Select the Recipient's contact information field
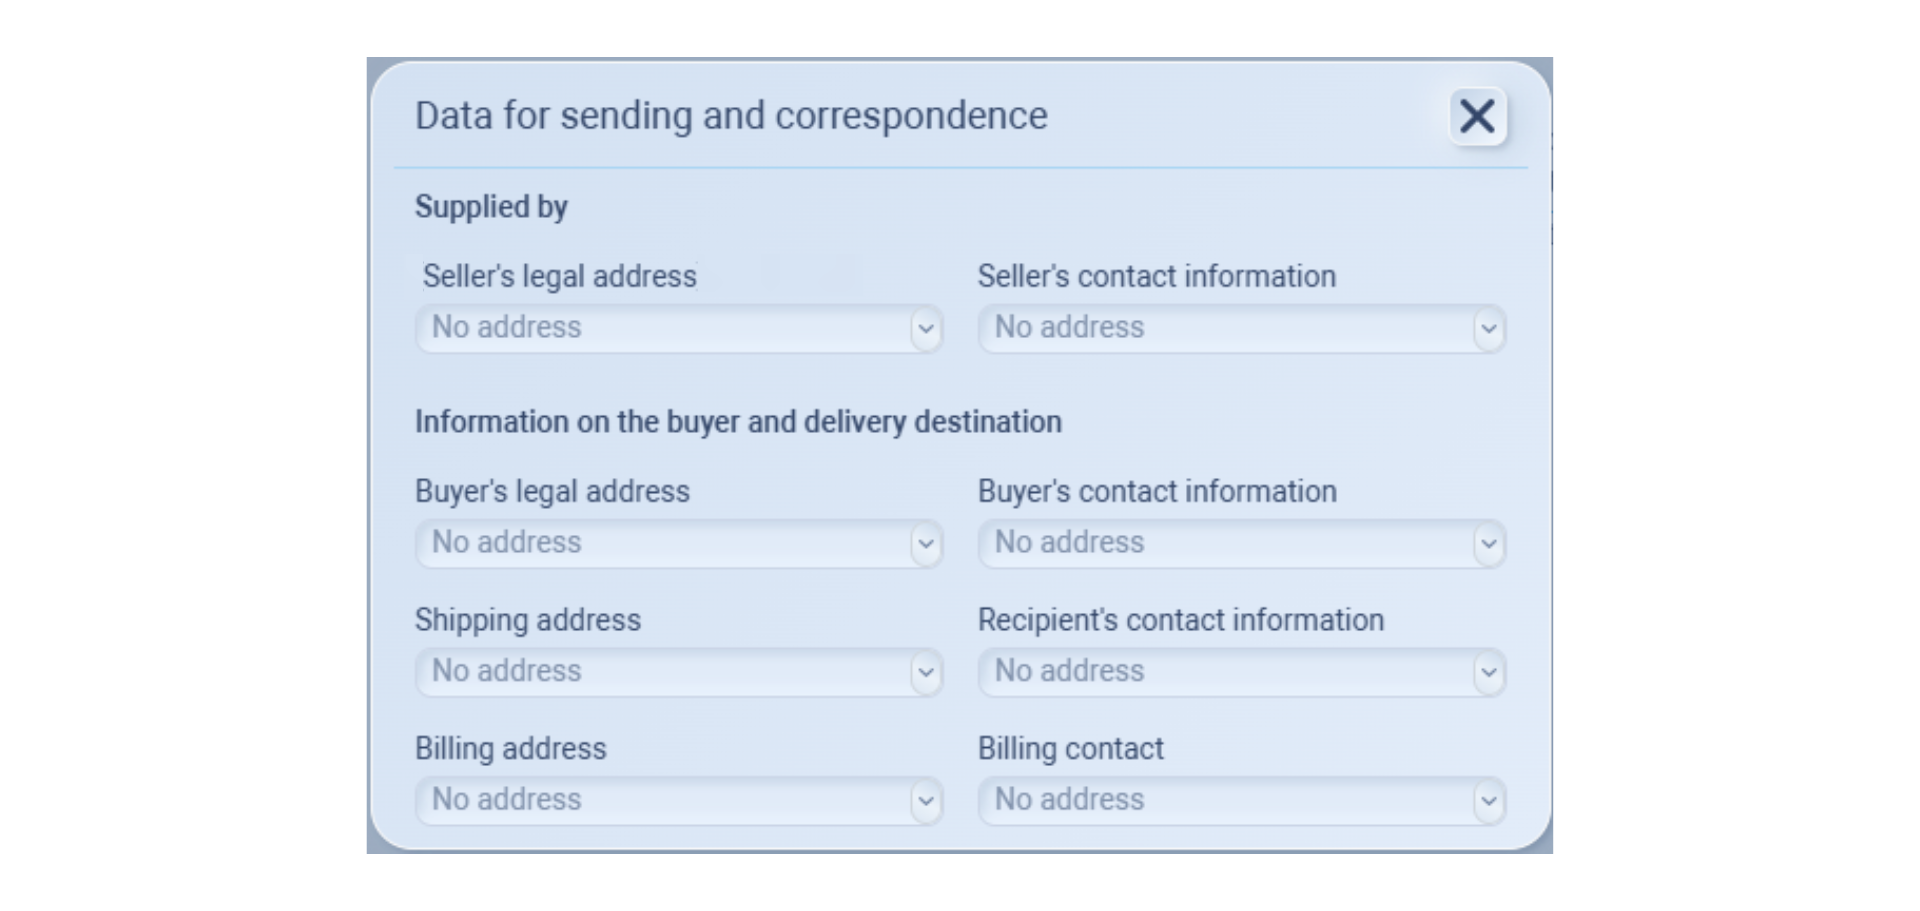Viewport: 1920px width, 911px height. pos(1225,672)
